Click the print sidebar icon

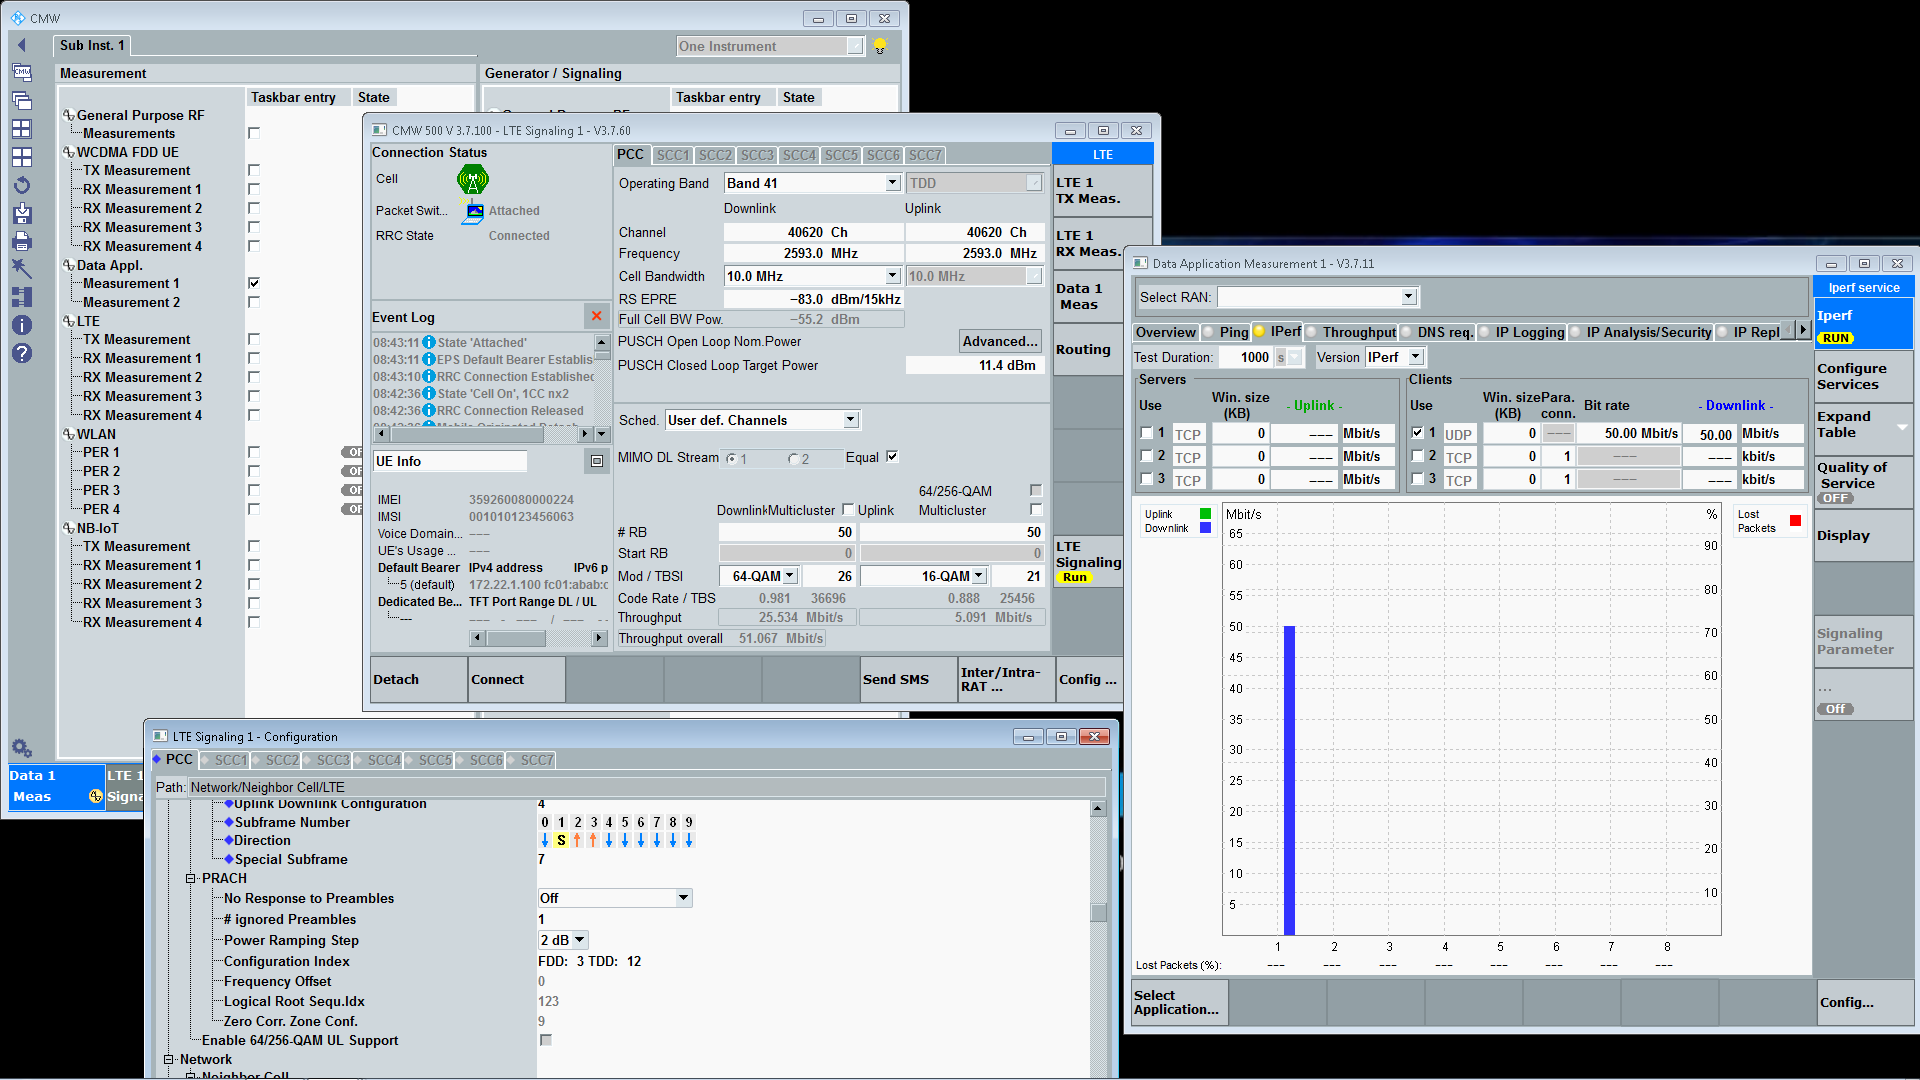tap(22, 241)
